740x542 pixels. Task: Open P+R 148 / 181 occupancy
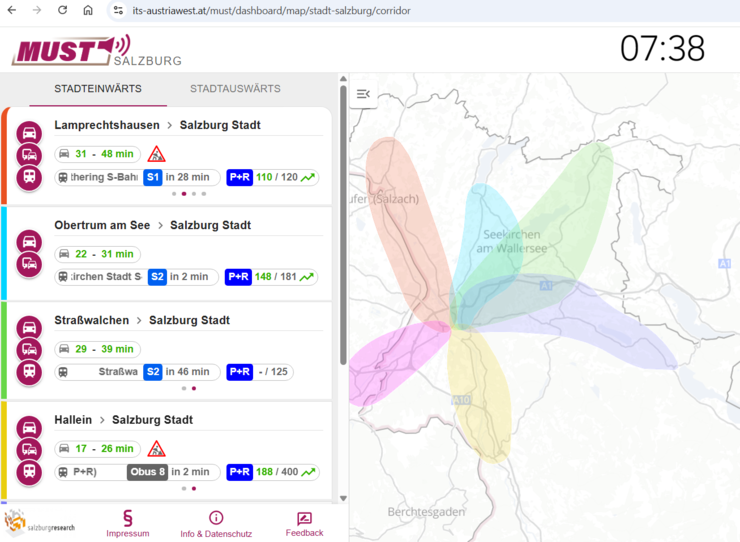point(271,277)
